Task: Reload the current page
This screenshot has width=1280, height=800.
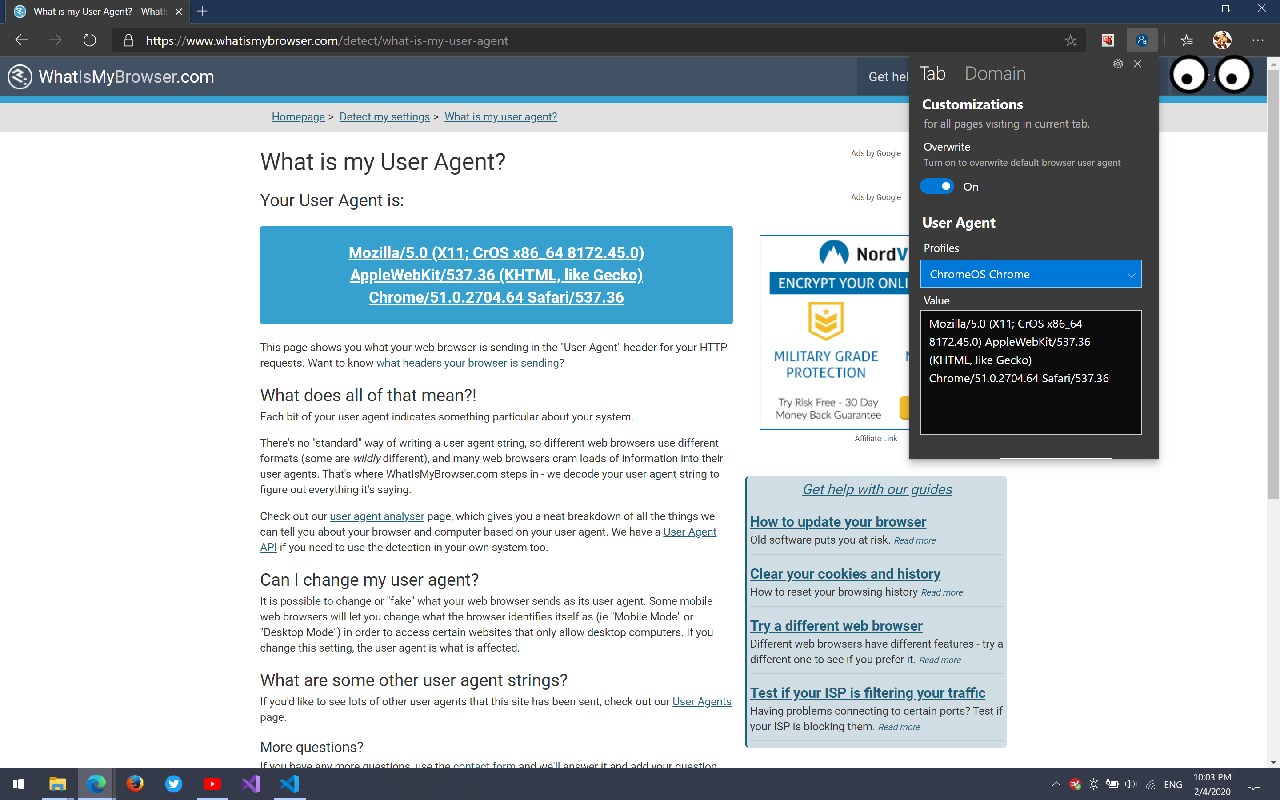Action: pyautogui.click(x=90, y=40)
